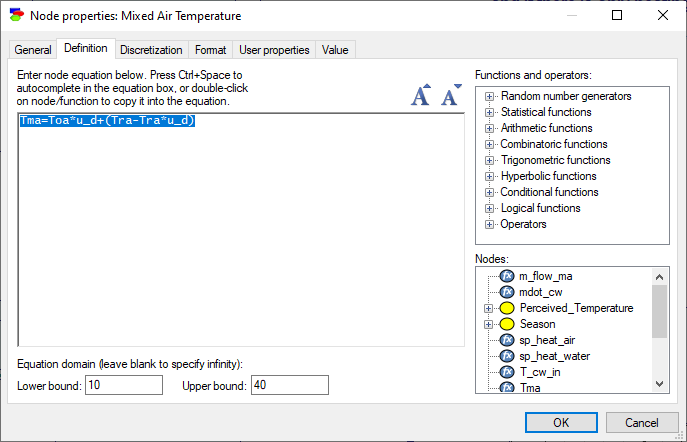Click the Season yellow node icon

(x=507, y=324)
